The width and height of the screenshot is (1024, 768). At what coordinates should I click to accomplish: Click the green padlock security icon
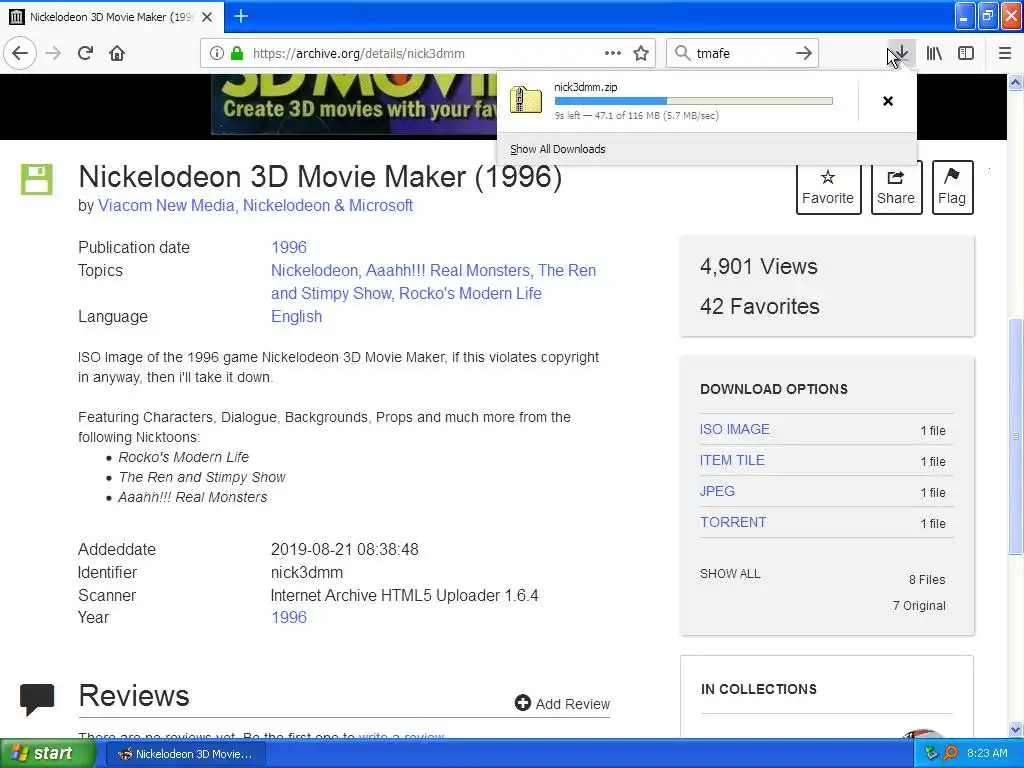click(x=237, y=54)
